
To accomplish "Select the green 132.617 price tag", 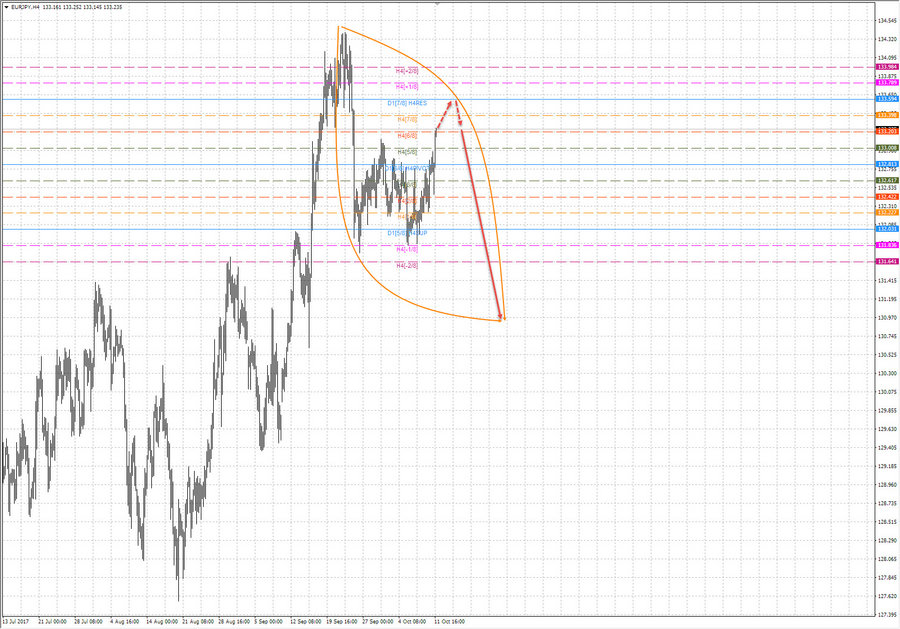I will coord(887,181).
